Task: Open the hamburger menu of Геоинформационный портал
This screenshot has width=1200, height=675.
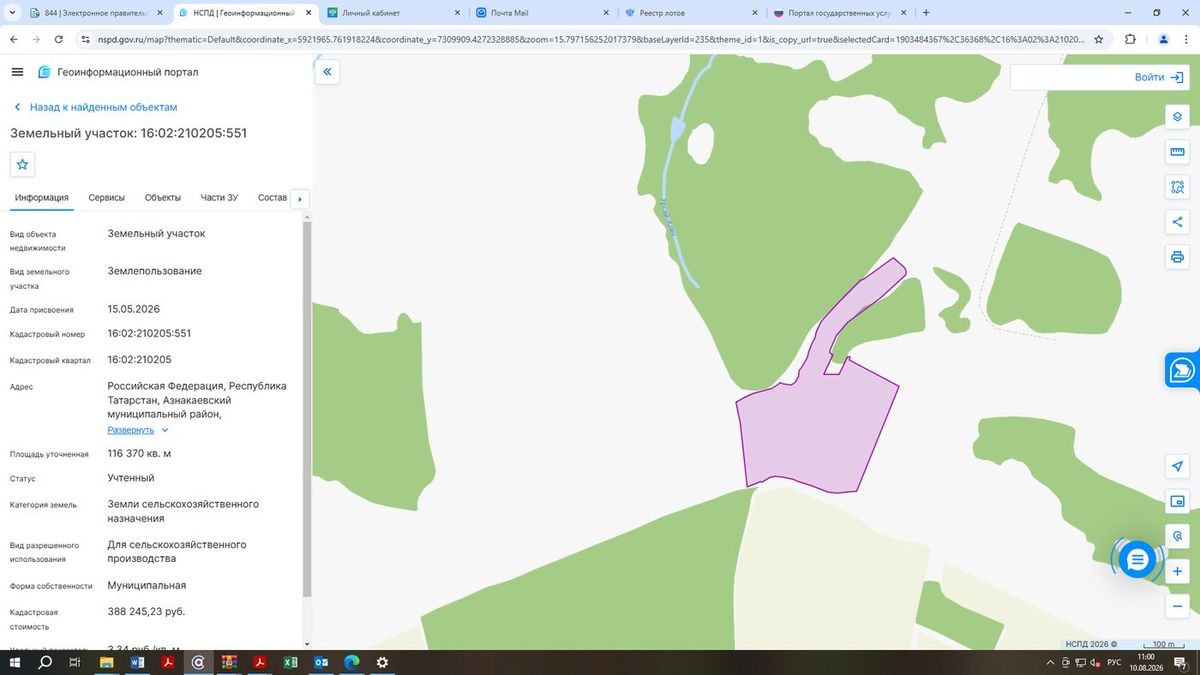Action: (x=17, y=72)
